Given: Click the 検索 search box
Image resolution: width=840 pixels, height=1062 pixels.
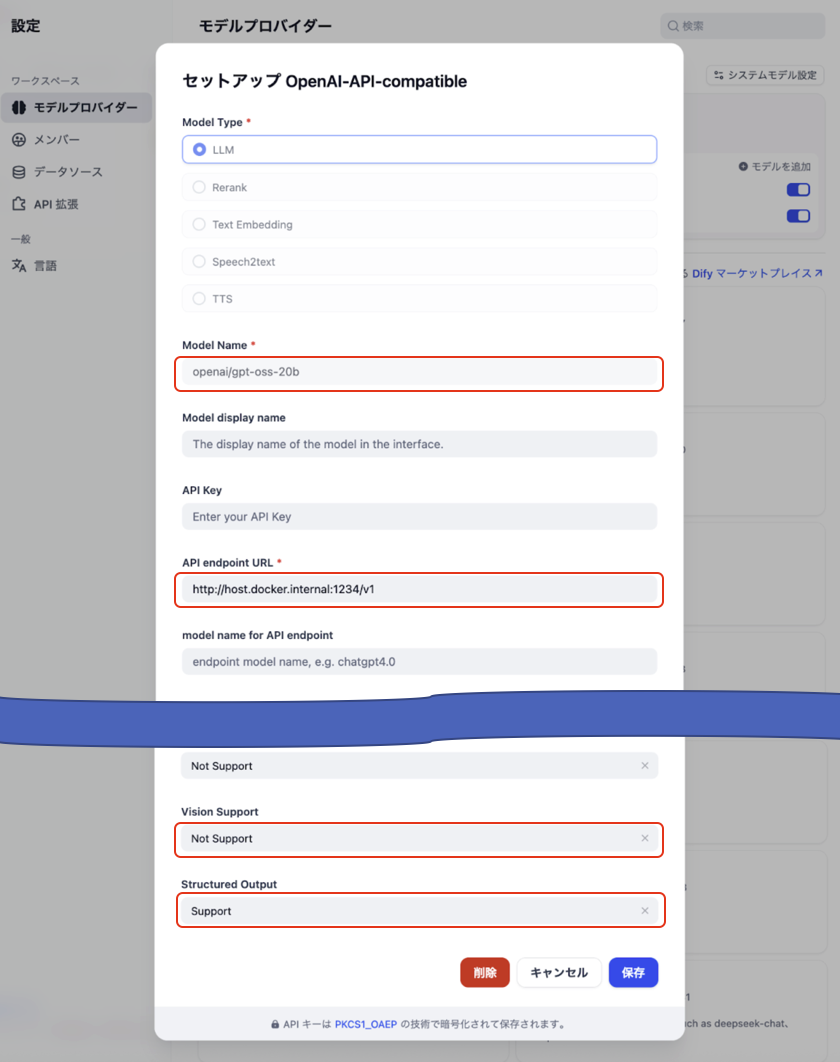Looking at the screenshot, I should click(742, 26).
